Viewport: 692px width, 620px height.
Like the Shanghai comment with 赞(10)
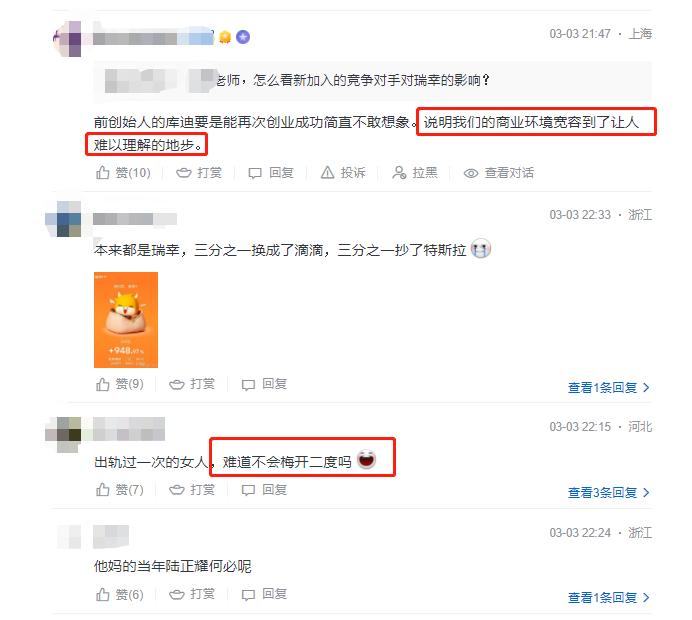[x=123, y=173]
